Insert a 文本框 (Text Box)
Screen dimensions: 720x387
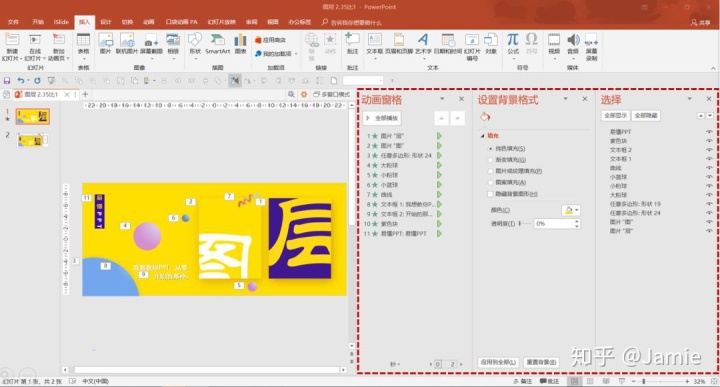point(375,40)
